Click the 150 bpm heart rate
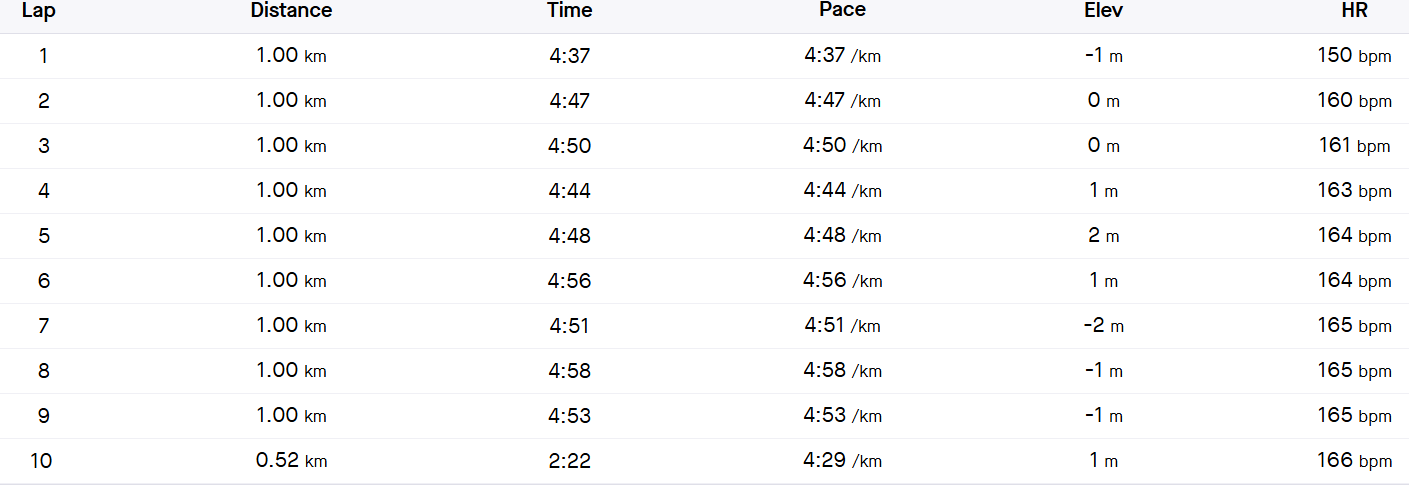The image size is (1409, 495). [x=1354, y=56]
